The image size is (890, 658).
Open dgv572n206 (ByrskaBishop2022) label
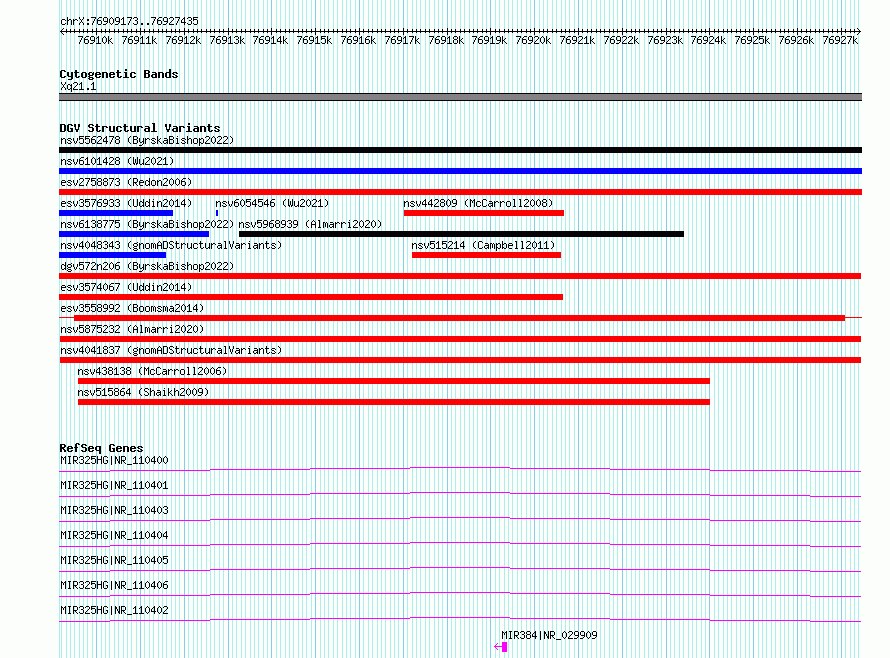point(147,266)
